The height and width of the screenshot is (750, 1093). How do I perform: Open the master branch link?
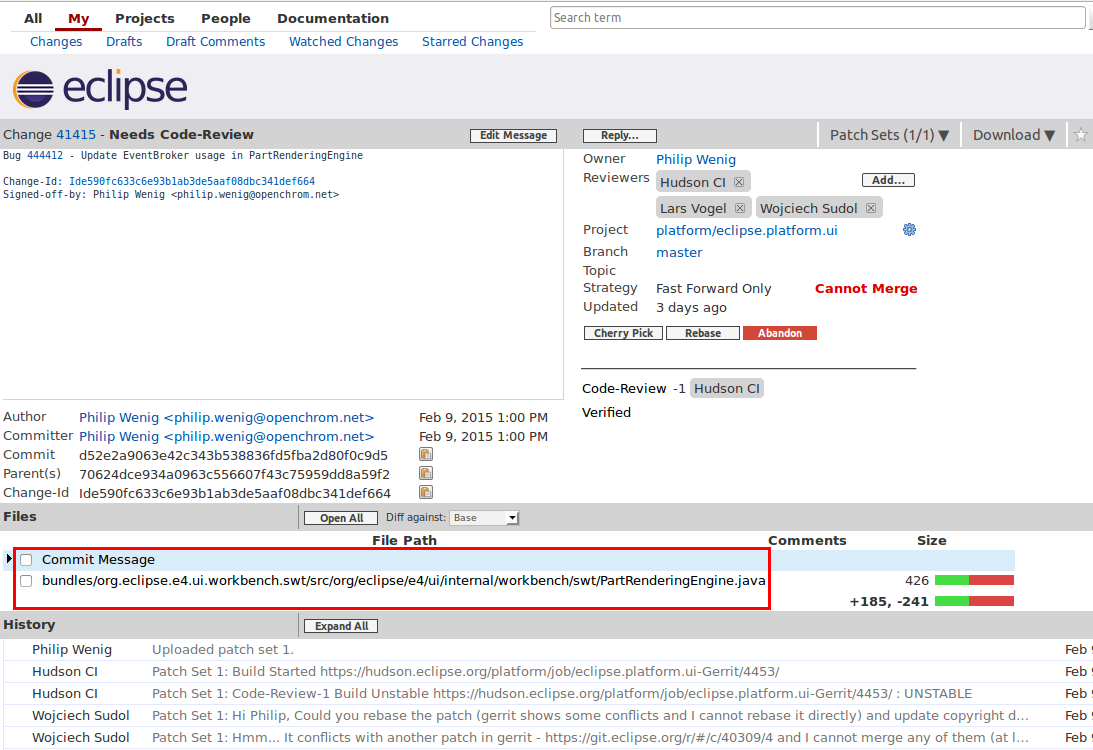pos(679,252)
